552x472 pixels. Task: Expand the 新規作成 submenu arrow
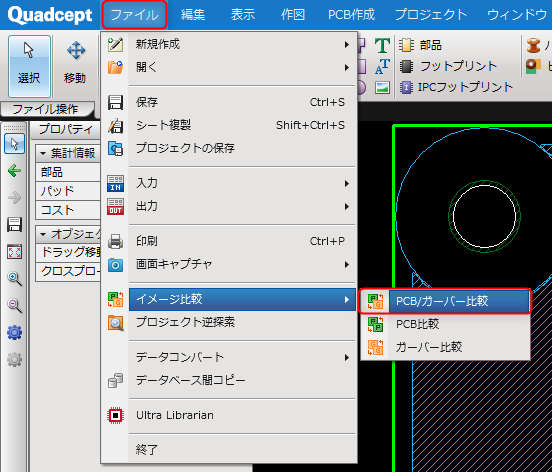[347, 44]
